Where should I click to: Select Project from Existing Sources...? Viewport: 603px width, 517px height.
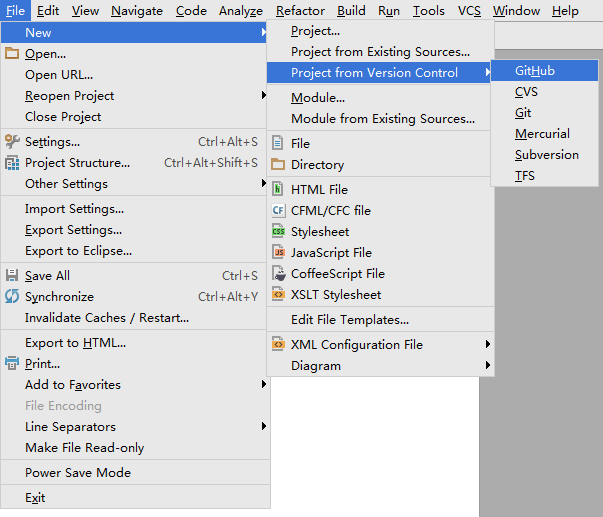pos(380,52)
